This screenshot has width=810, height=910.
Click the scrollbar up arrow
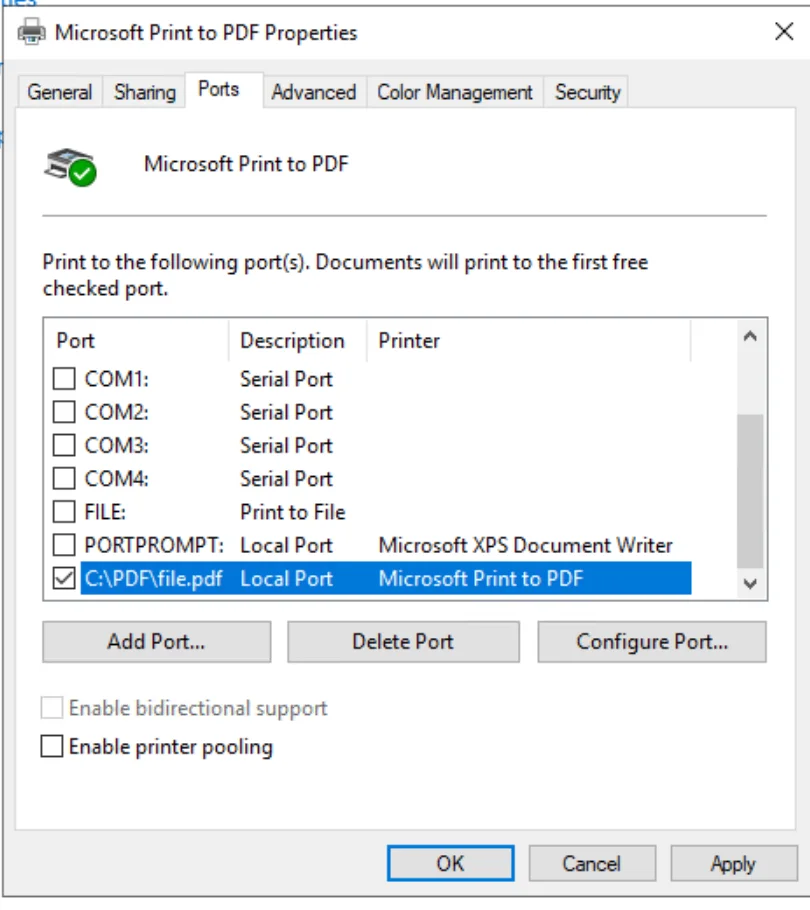pyautogui.click(x=750, y=337)
